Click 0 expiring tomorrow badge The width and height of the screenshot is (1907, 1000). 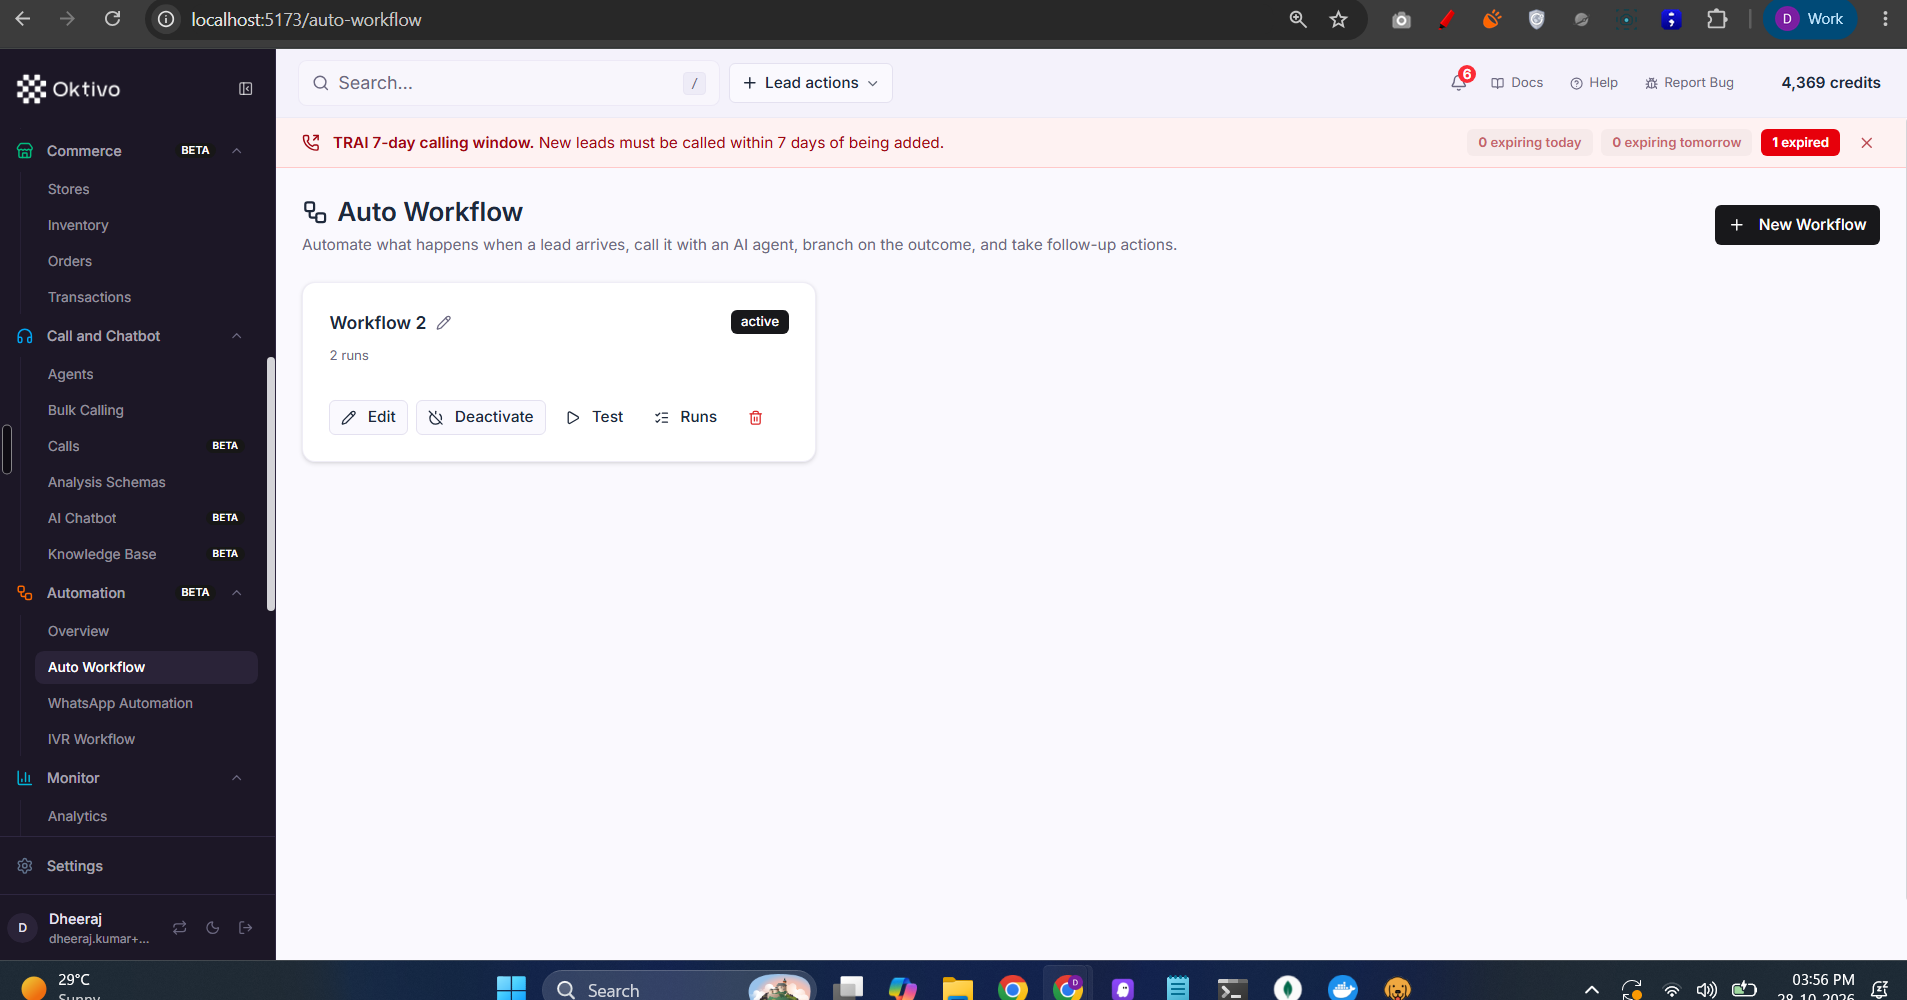pyautogui.click(x=1676, y=143)
